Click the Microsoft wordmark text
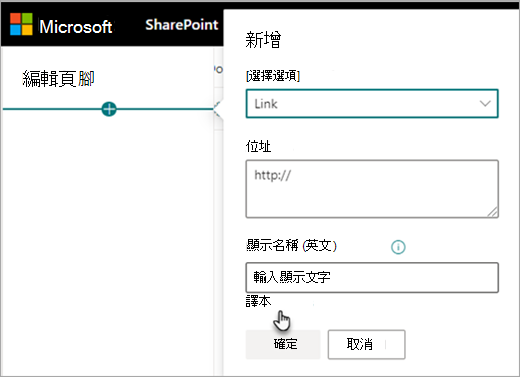Image resolution: width=520 pixels, height=377 pixels. tap(76, 26)
